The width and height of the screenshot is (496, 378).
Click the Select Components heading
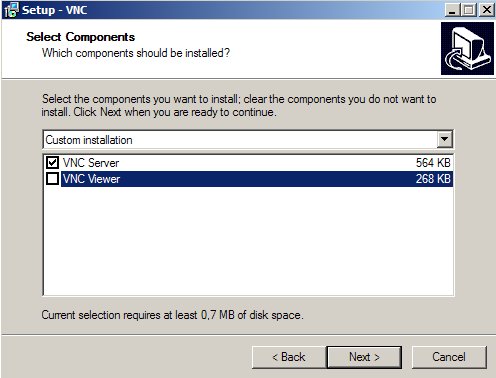[81, 37]
